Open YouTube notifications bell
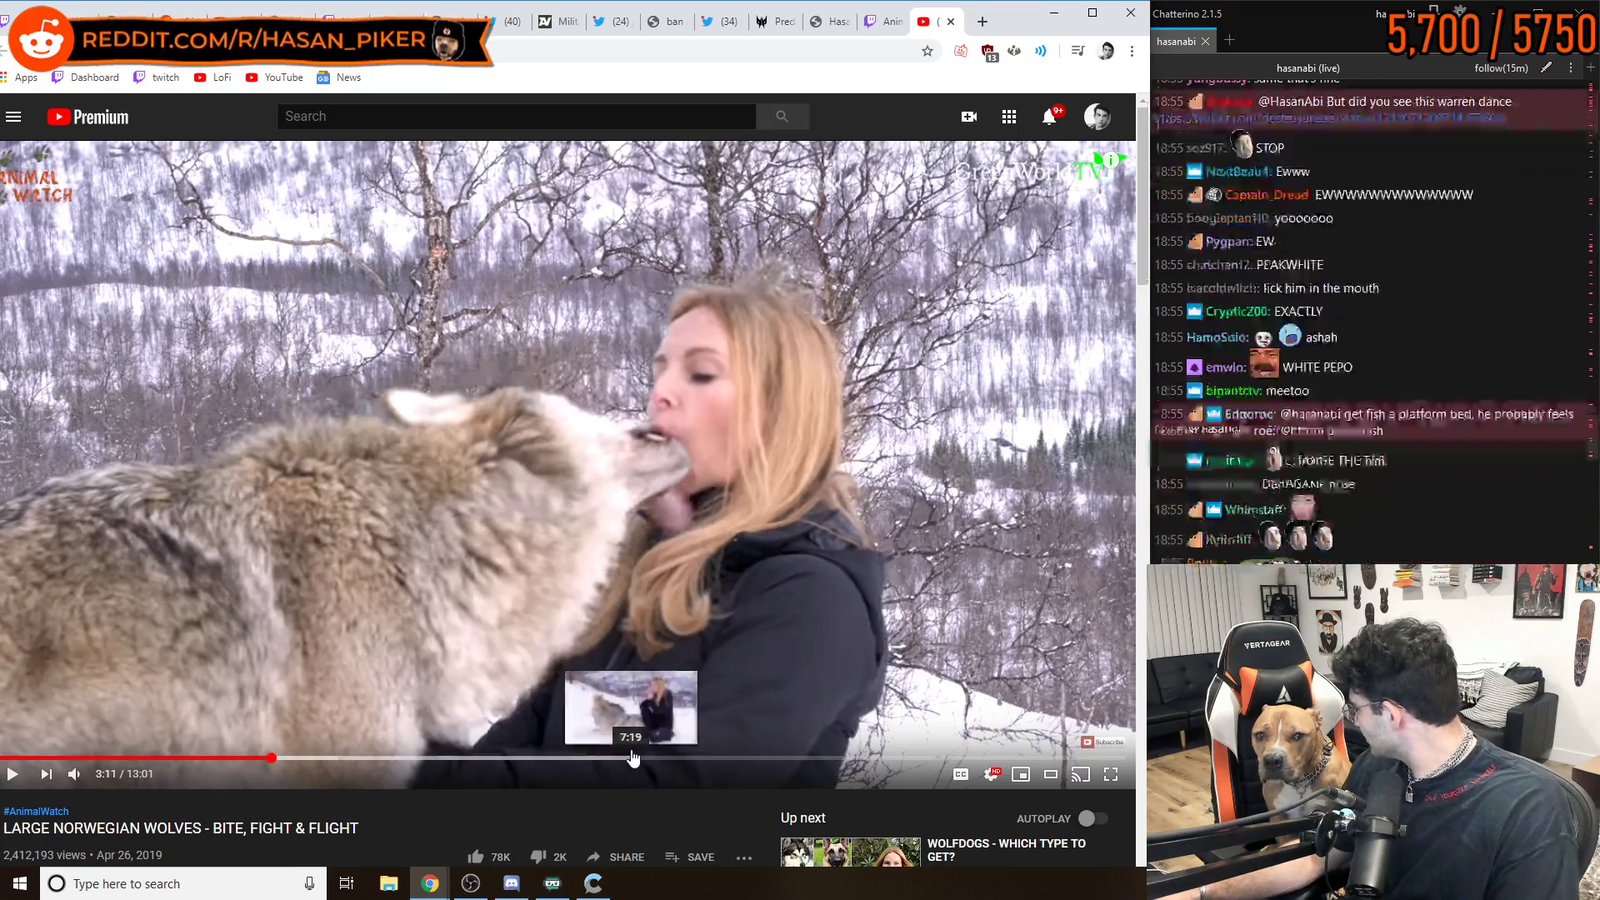 tap(1049, 117)
